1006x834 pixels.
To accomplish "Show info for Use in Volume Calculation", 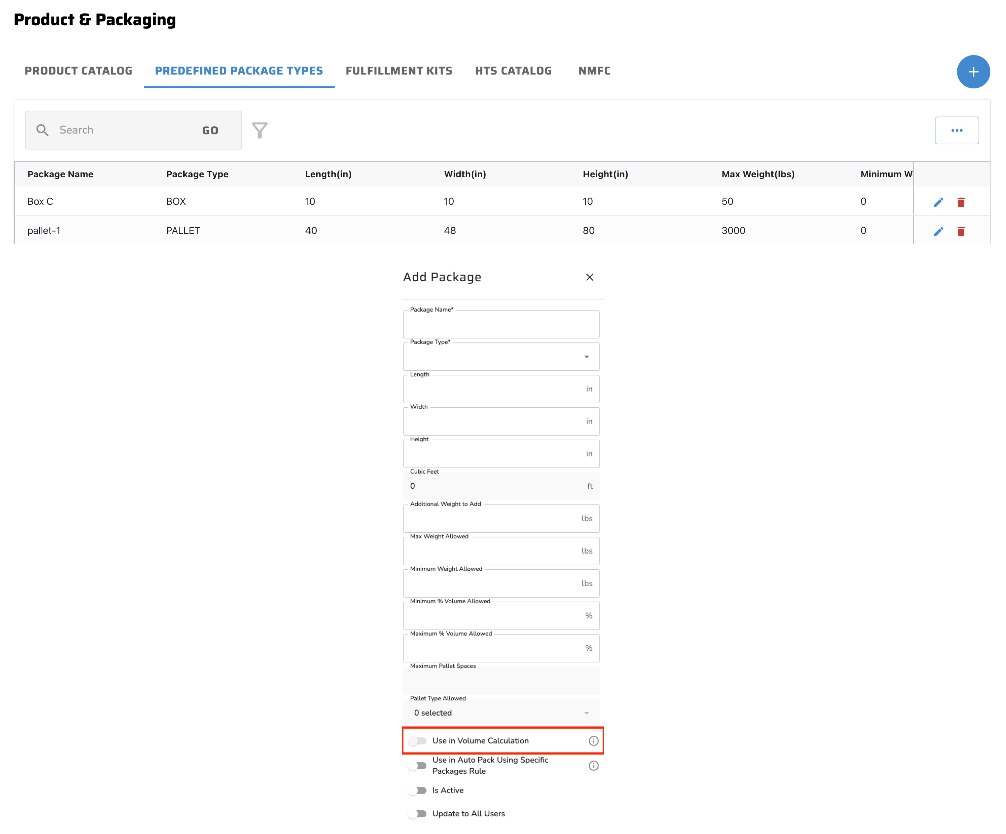I will pyautogui.click(x=593, y=741).
